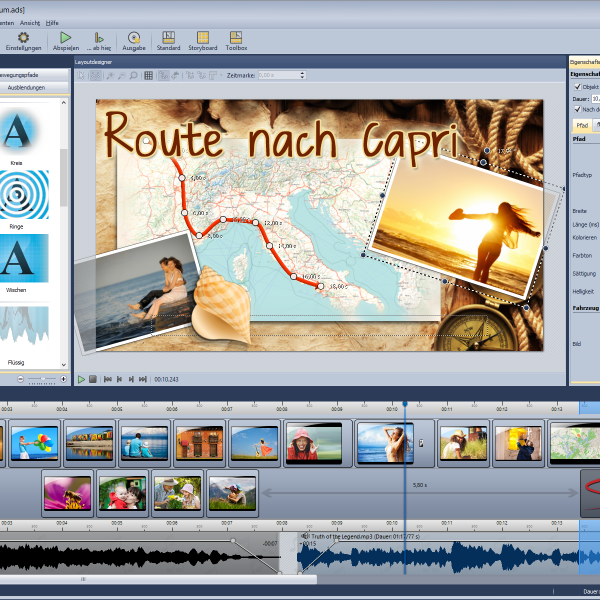Image resolution: width=600 pixels, height=600 pixels.
Task: Select the colorful beach huts slide
Action: point(89,443)
